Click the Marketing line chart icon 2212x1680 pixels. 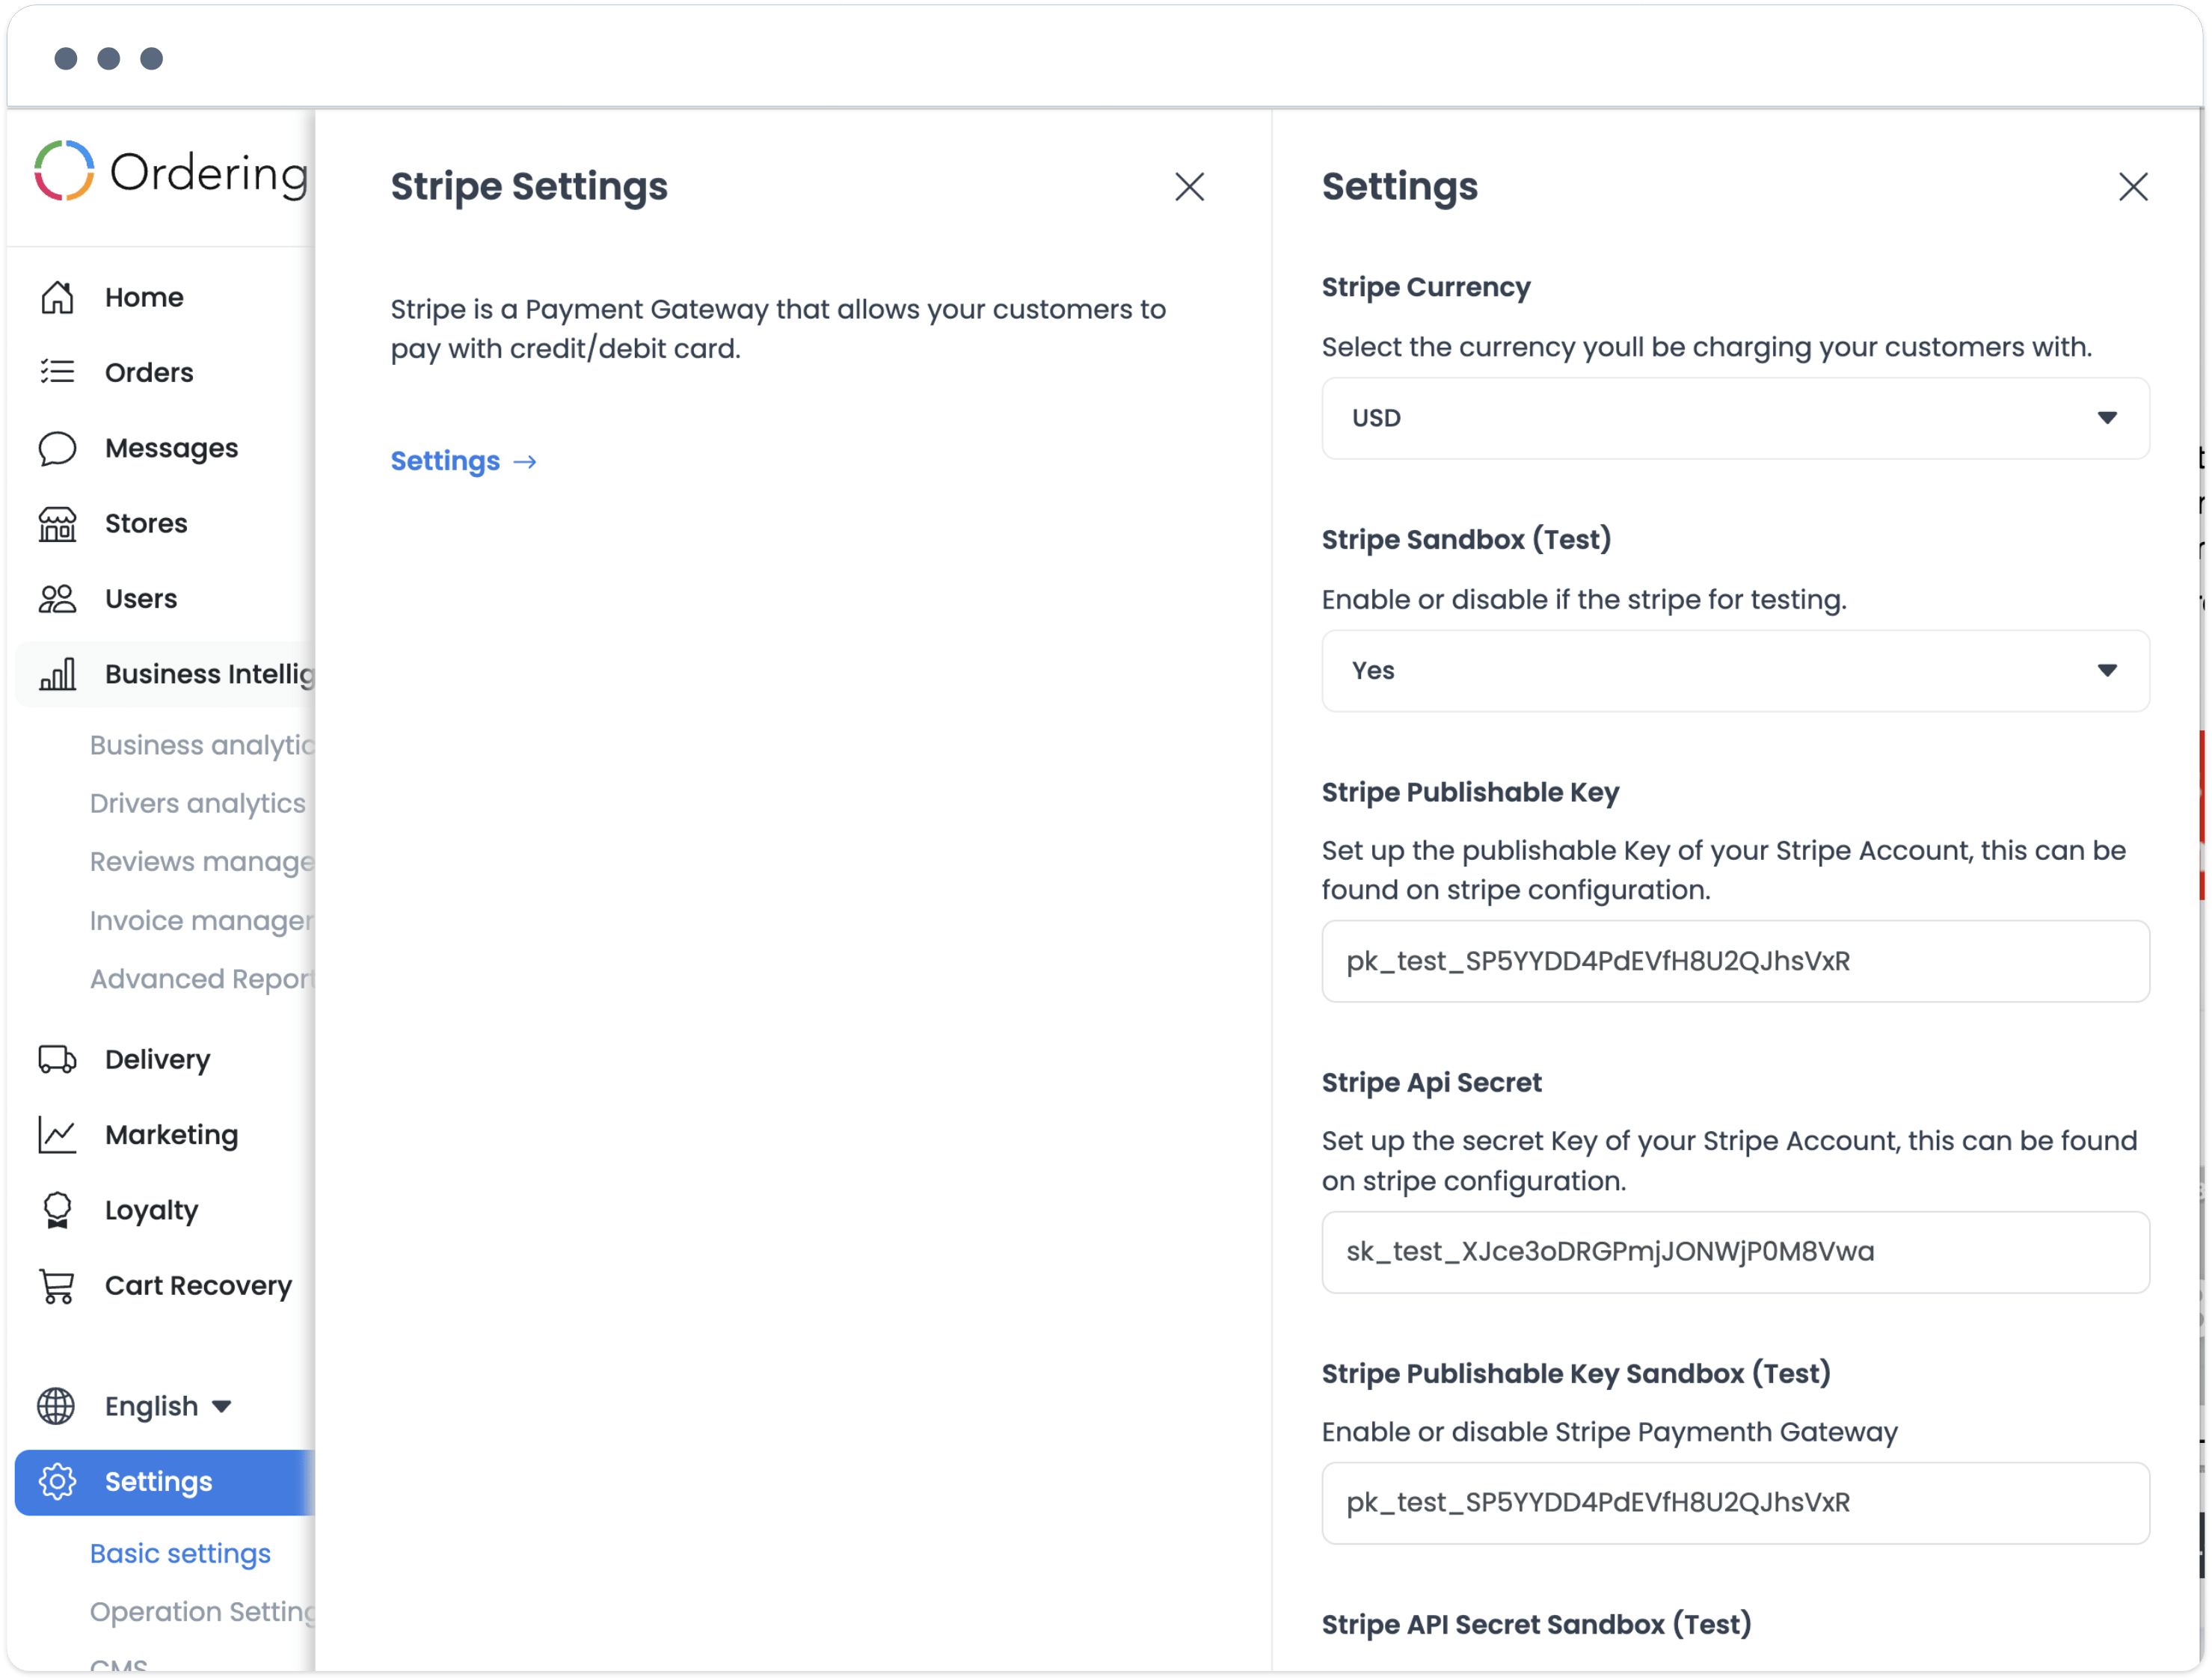[57, 1135]
